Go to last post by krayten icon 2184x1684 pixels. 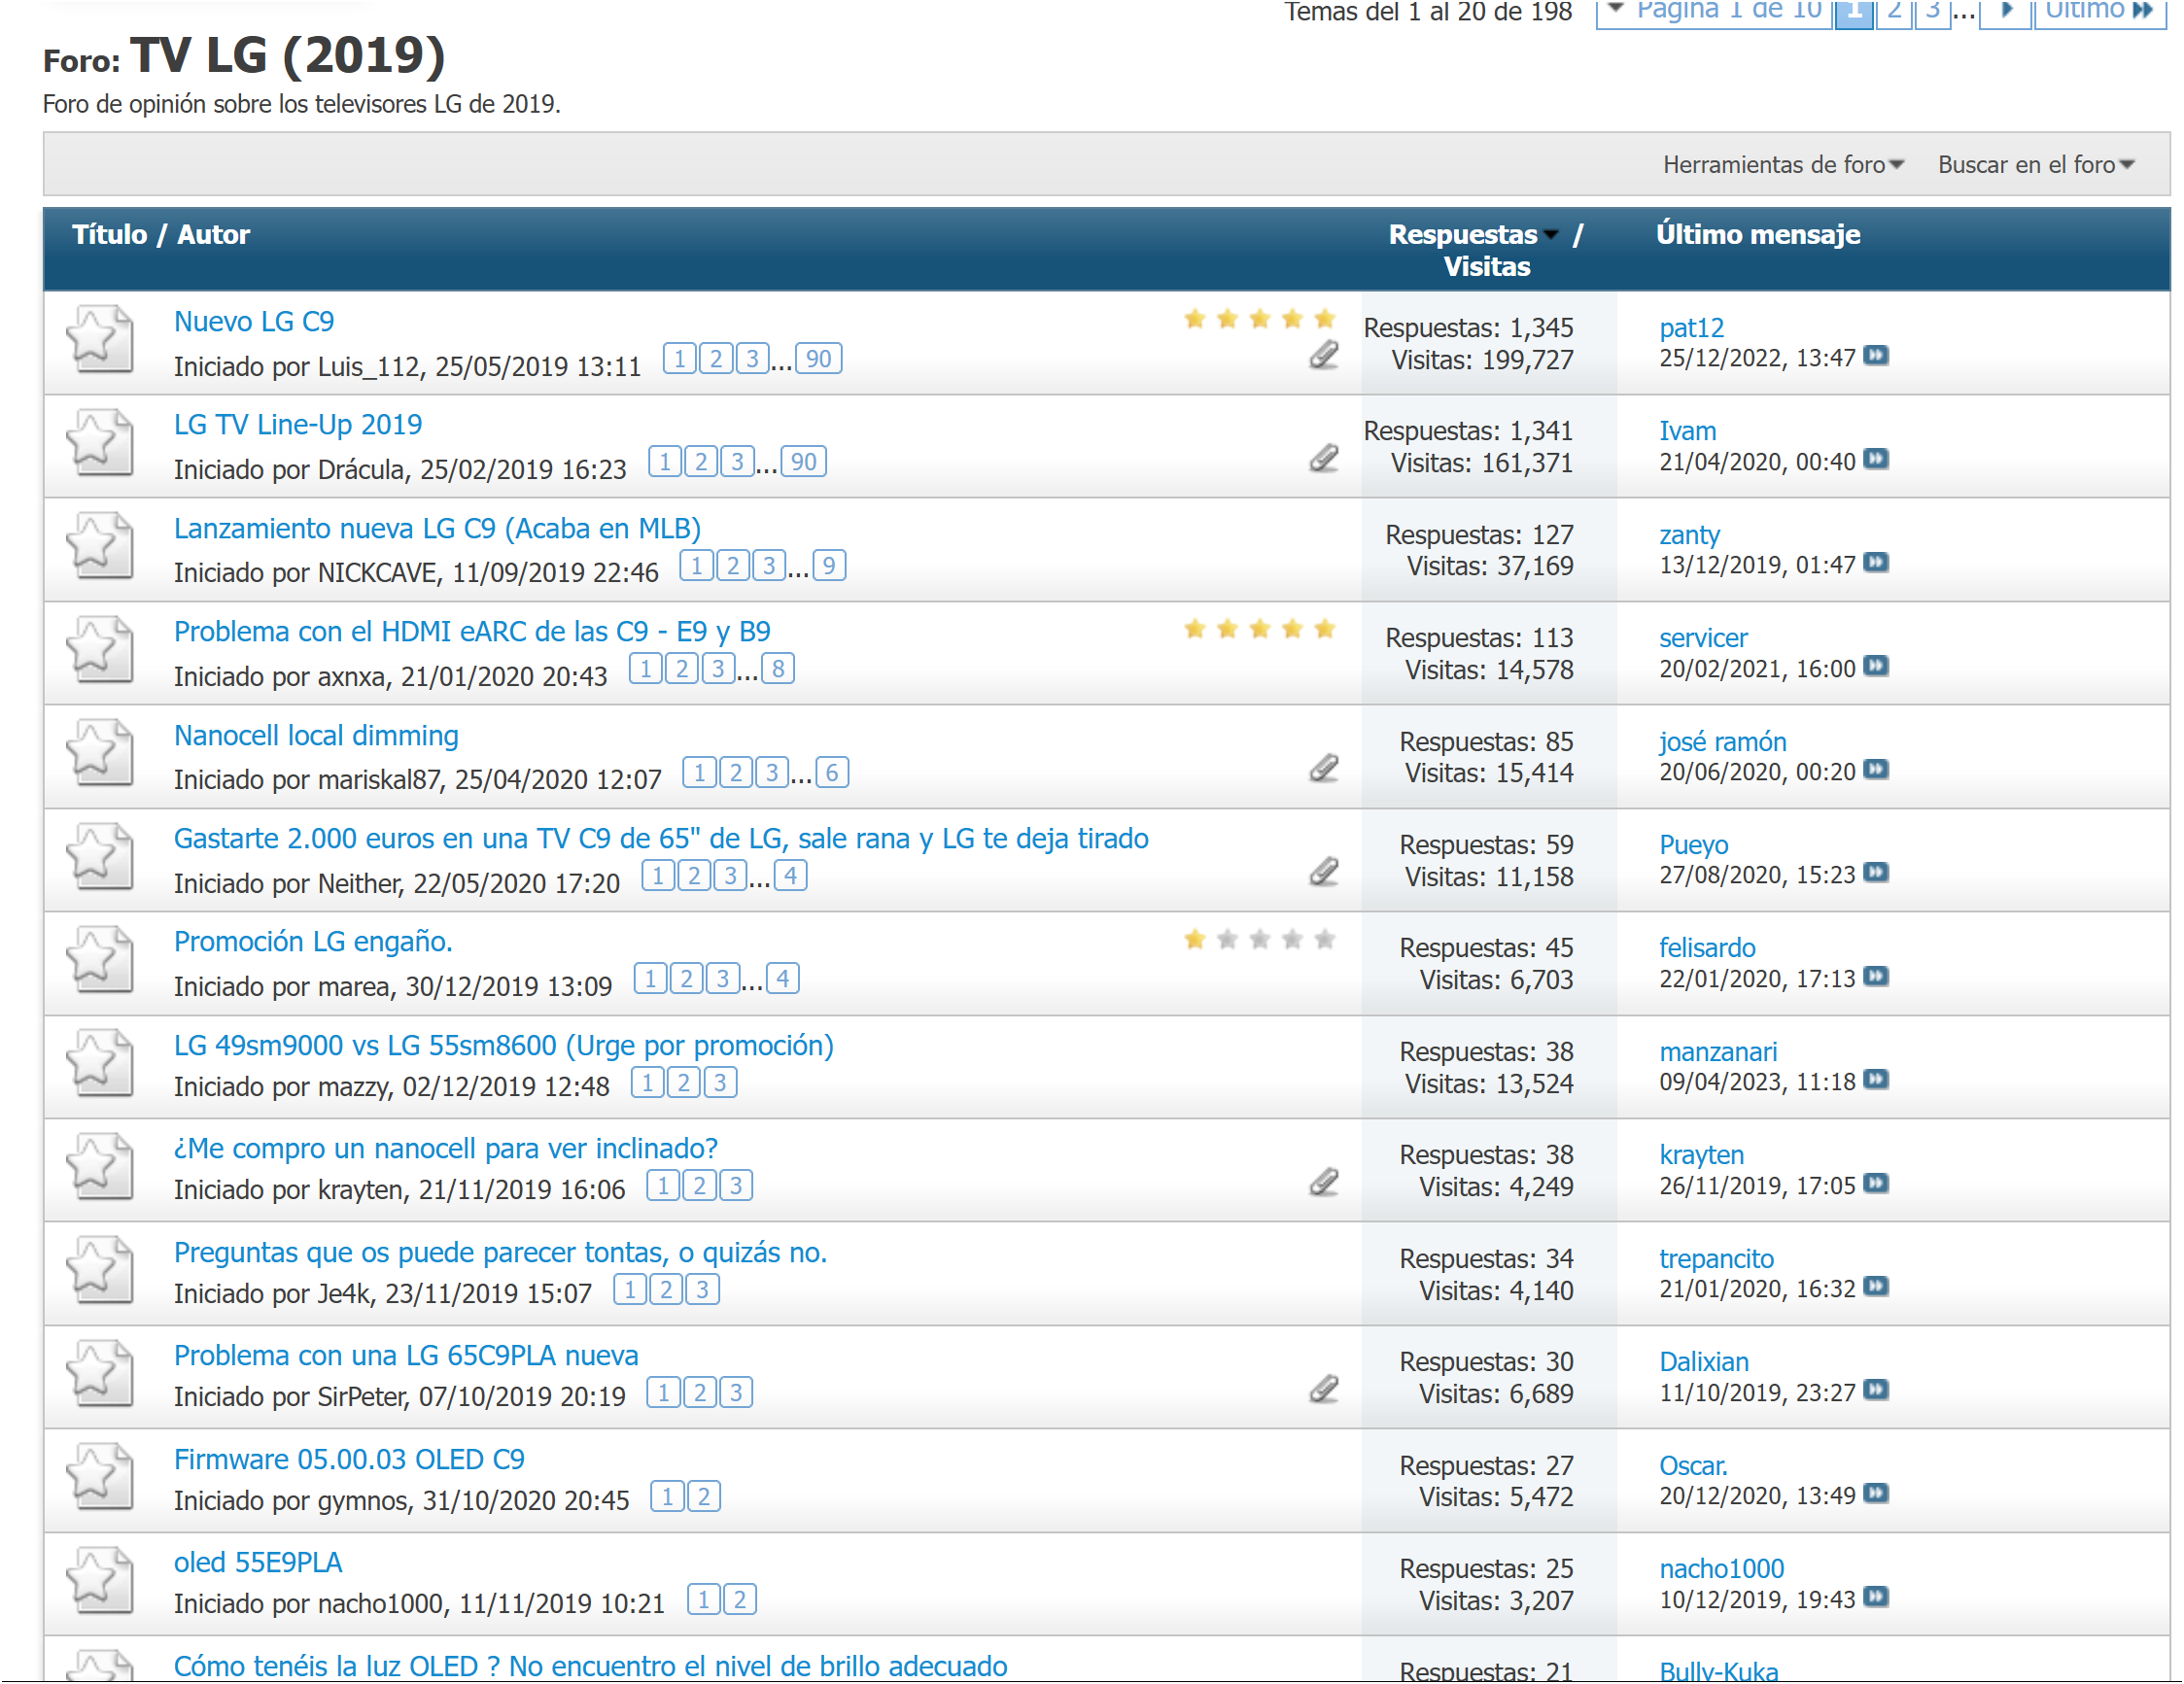point(1877,1184)
